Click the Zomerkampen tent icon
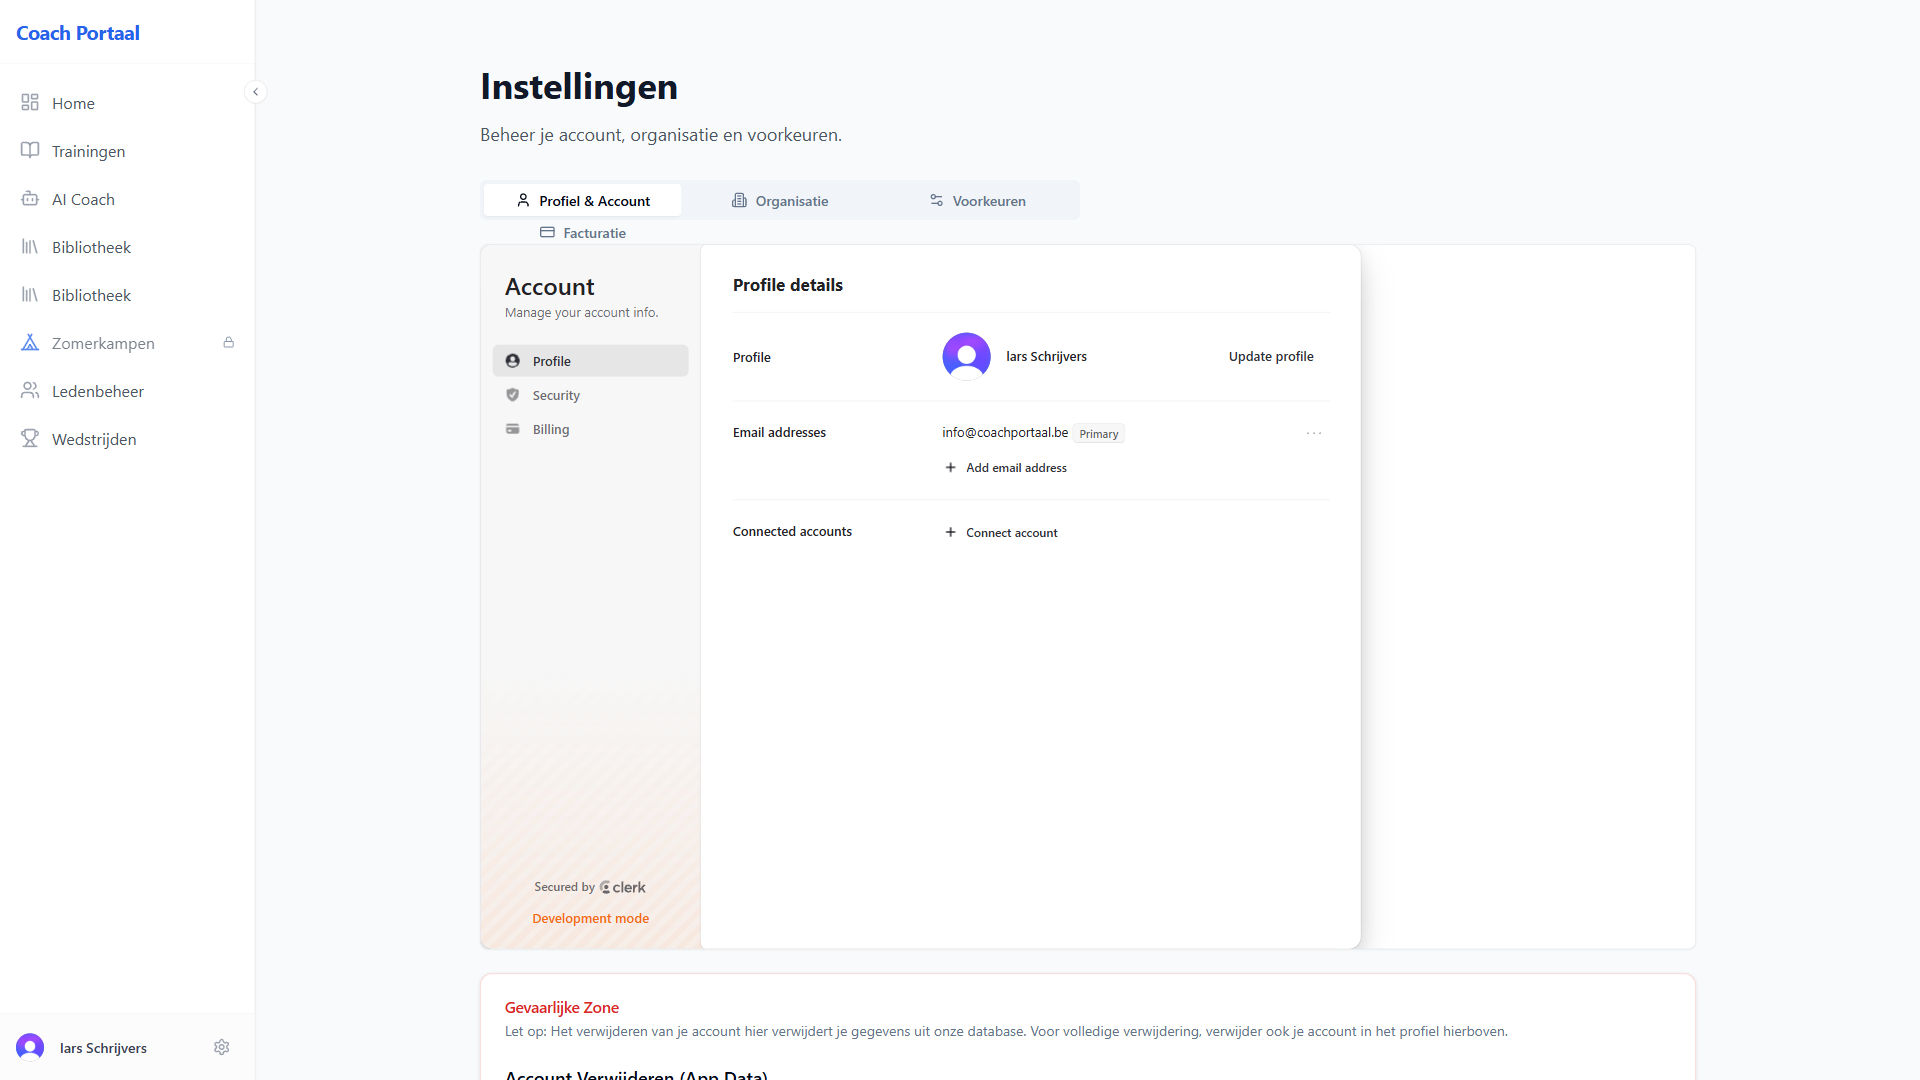Image resolution: width=1920 pixels, height=1080 pixels. point(30,343)
